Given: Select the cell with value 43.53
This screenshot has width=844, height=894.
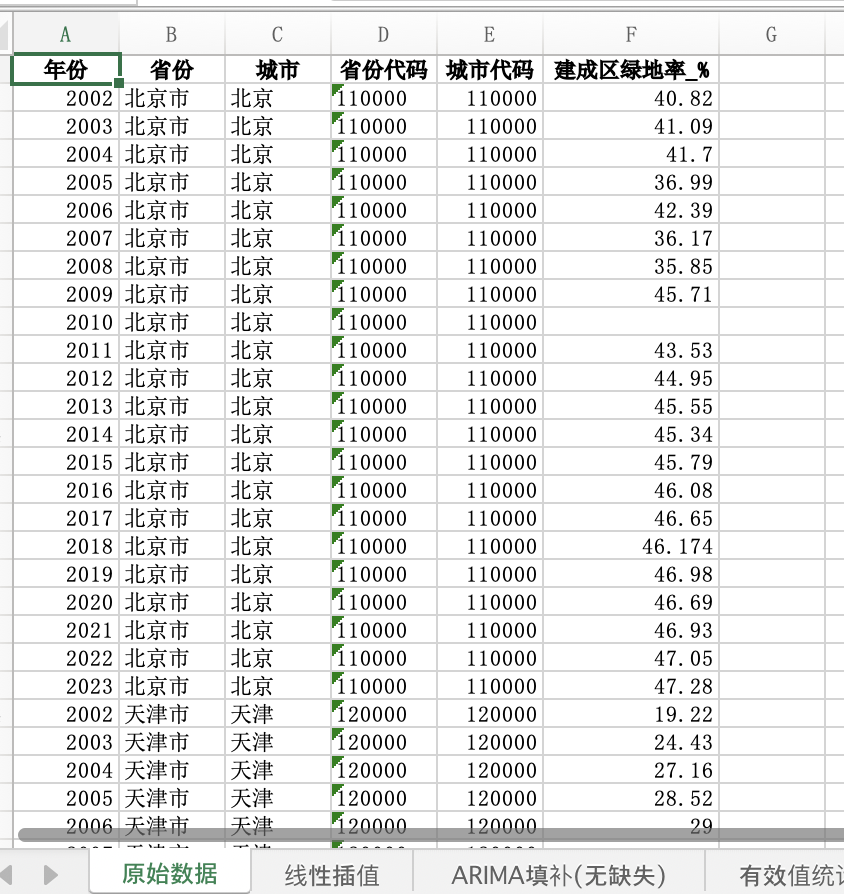Looking at the screenshot, I should 631,350.
